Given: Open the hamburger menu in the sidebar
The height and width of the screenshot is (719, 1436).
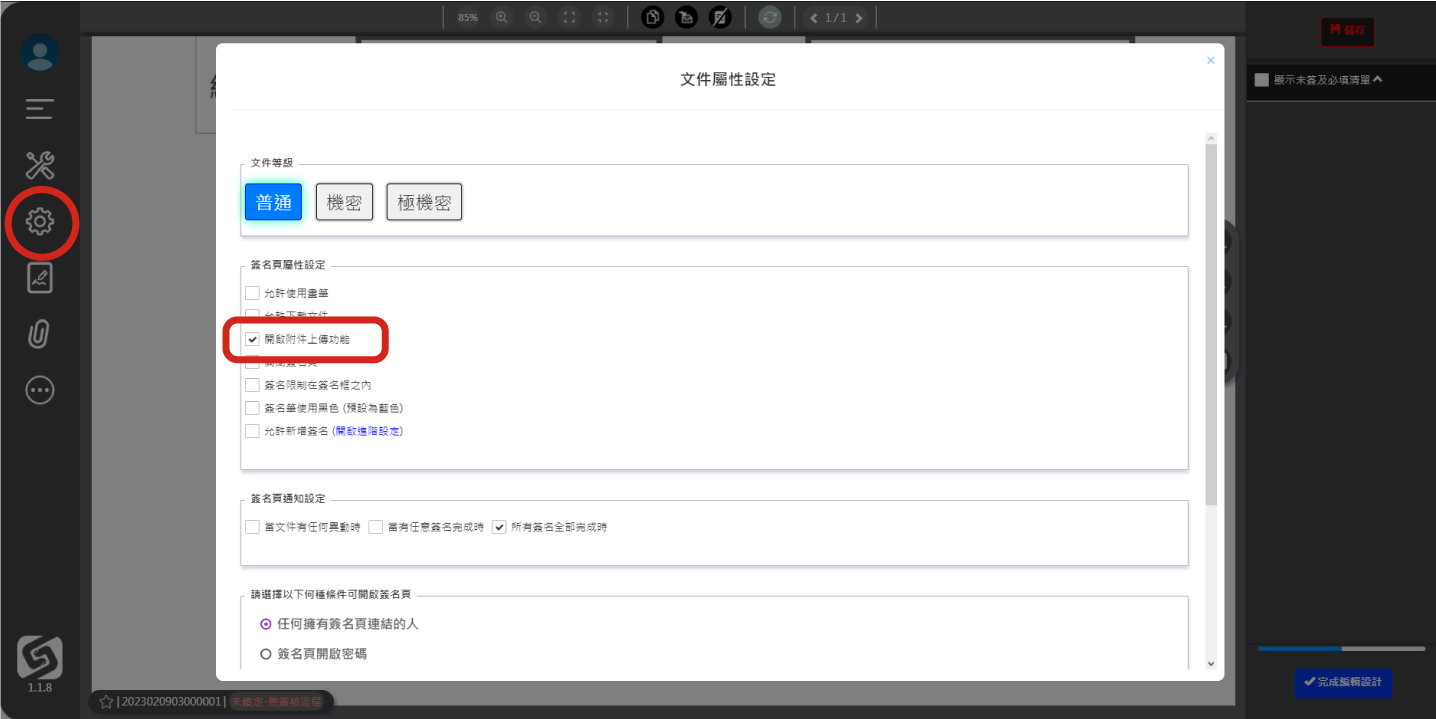Looking at the screenshot, I should coord(40,109).
